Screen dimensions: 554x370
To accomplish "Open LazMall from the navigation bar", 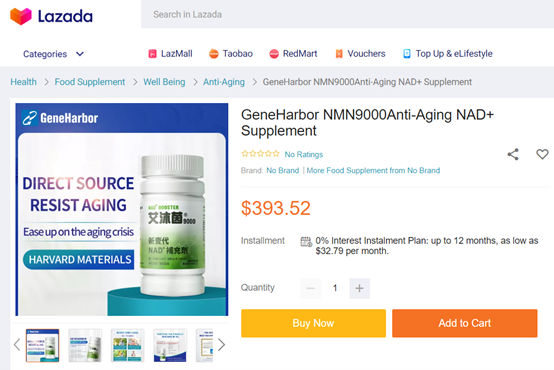I will coord(170,54).
